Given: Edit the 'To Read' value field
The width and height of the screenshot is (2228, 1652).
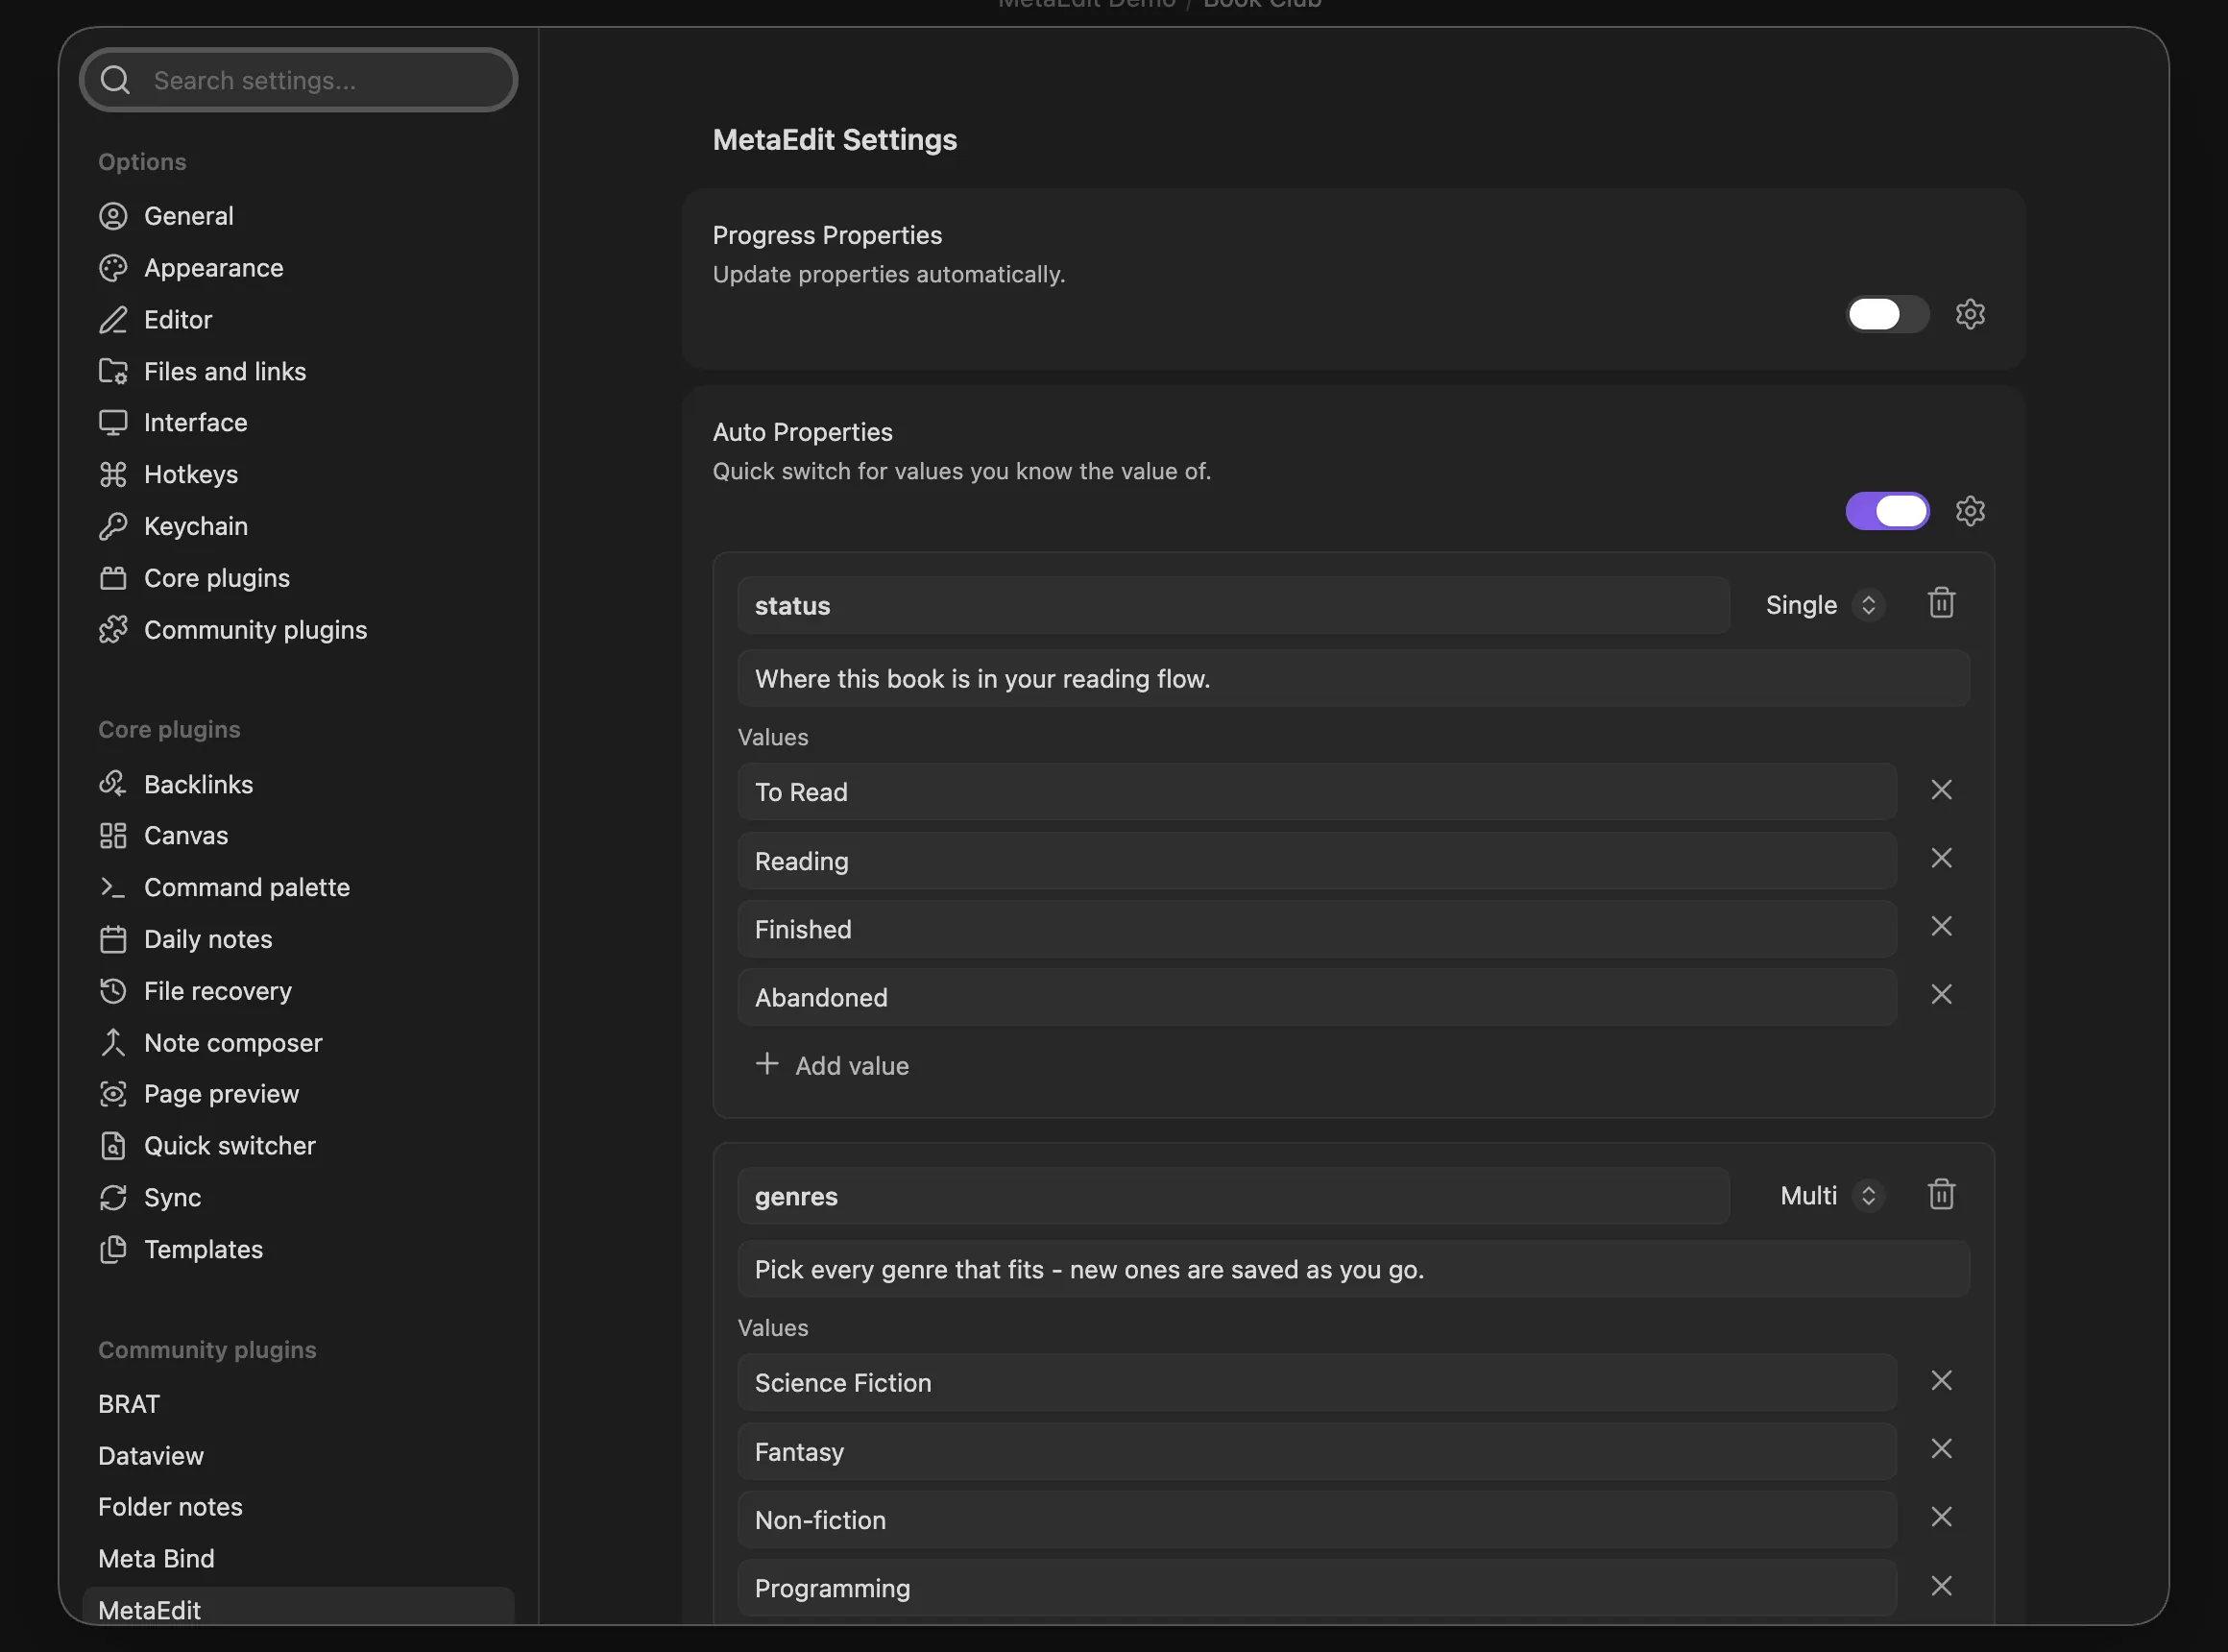Looking at the screenshot, I should (x=1317, y=792).
